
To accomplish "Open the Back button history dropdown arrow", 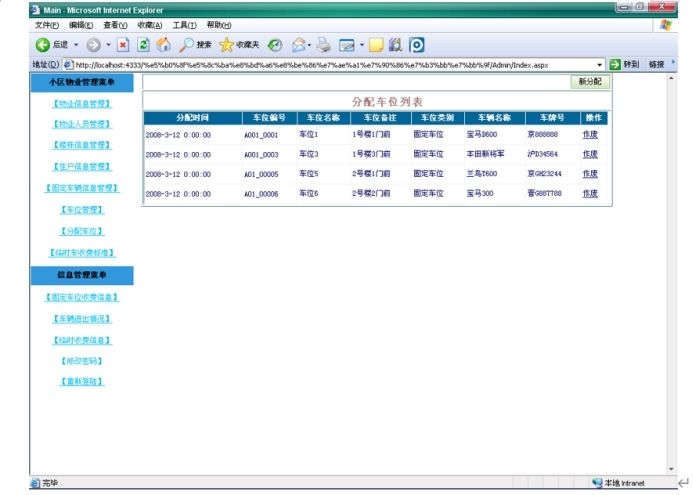I will pos(76,45).
